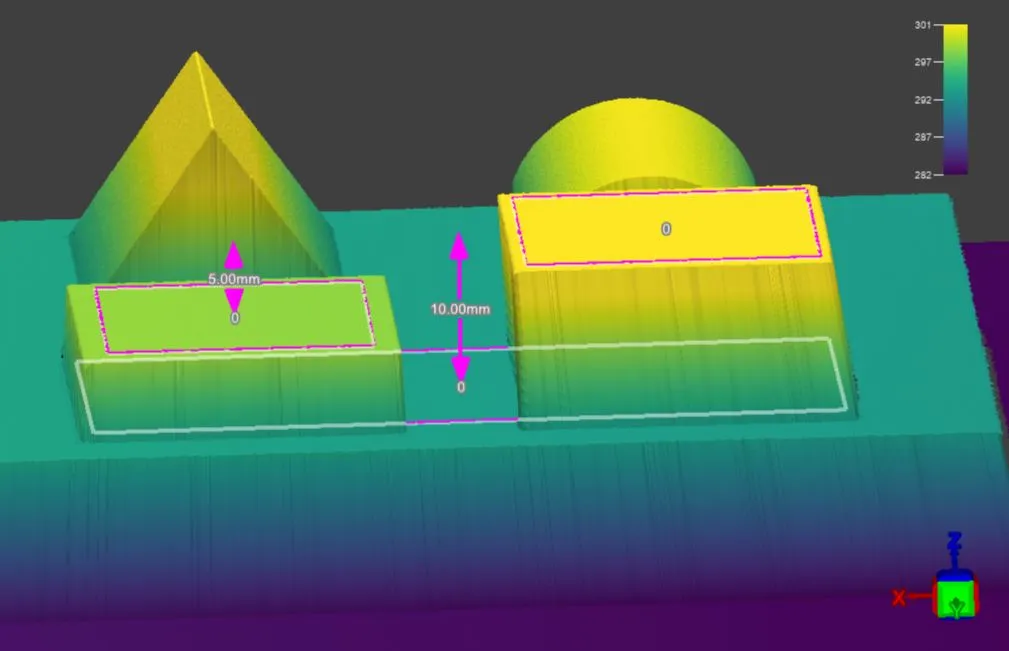The image size is (1009, 651).
Task: Click the 297 tick on color legend
Action: tap(922, 62)
